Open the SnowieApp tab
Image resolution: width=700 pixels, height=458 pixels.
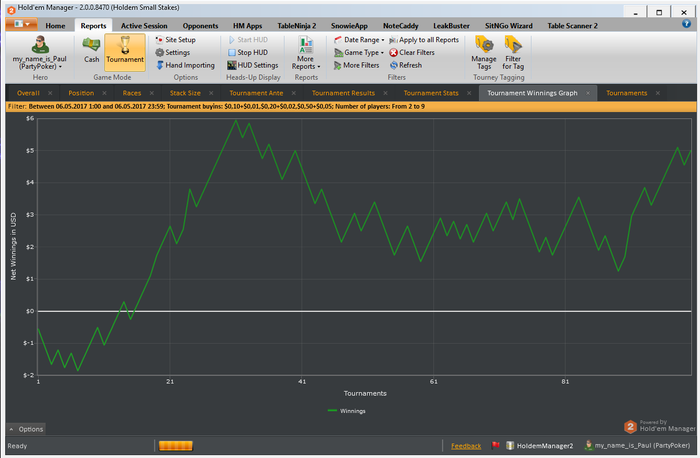click(349, 26)
